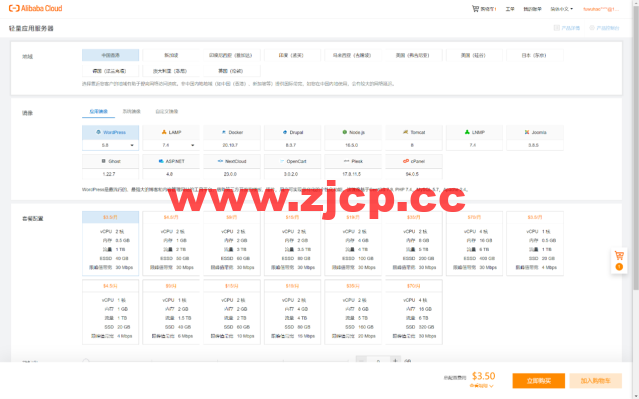639x399 pixels.
Task: Choose the 美国 (硅谷) region
Action: point(474,55)
